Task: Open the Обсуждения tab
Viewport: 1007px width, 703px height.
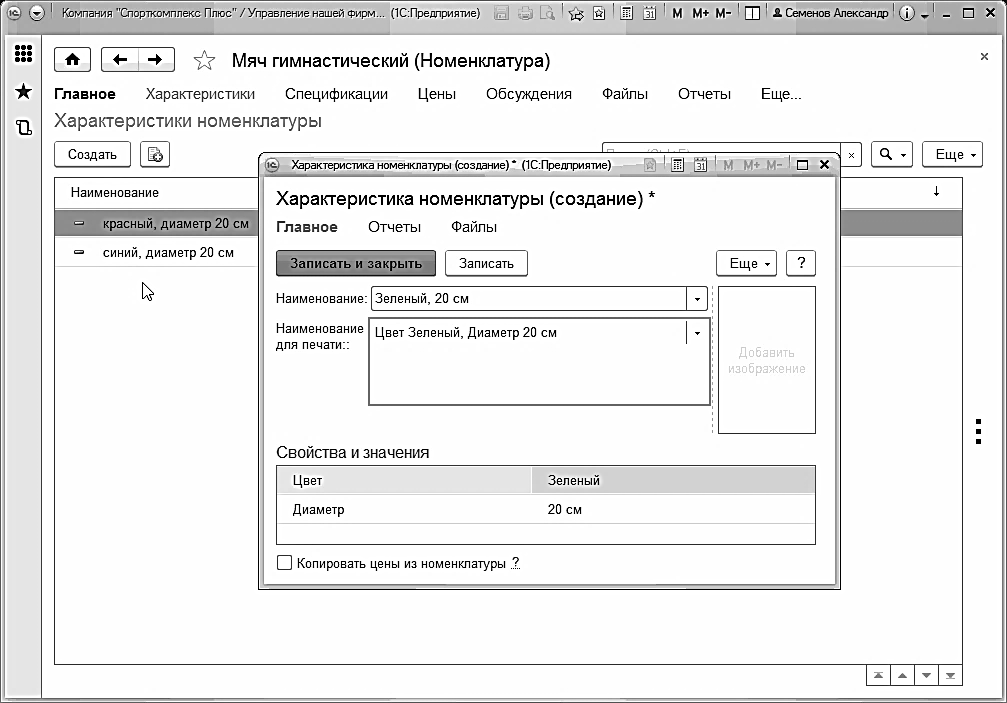Action: [x=529, y=94]
